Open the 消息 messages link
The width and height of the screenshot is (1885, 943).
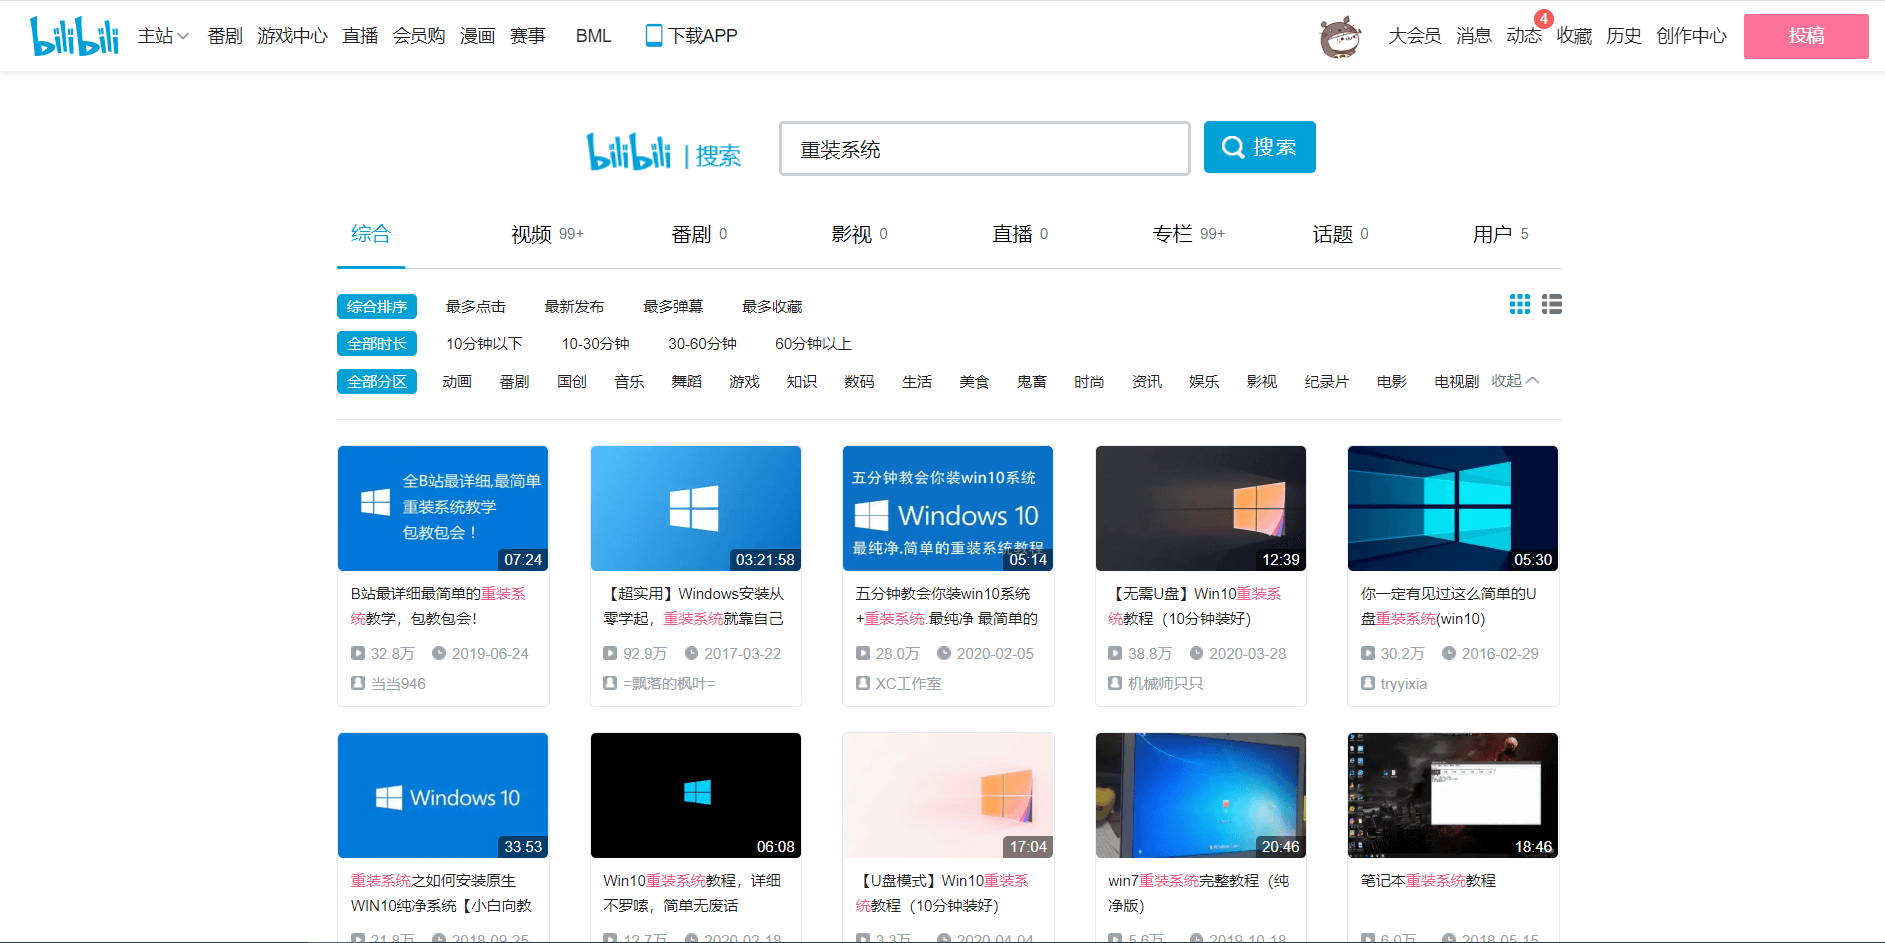pyautogui.click(x=1473, y=36)
